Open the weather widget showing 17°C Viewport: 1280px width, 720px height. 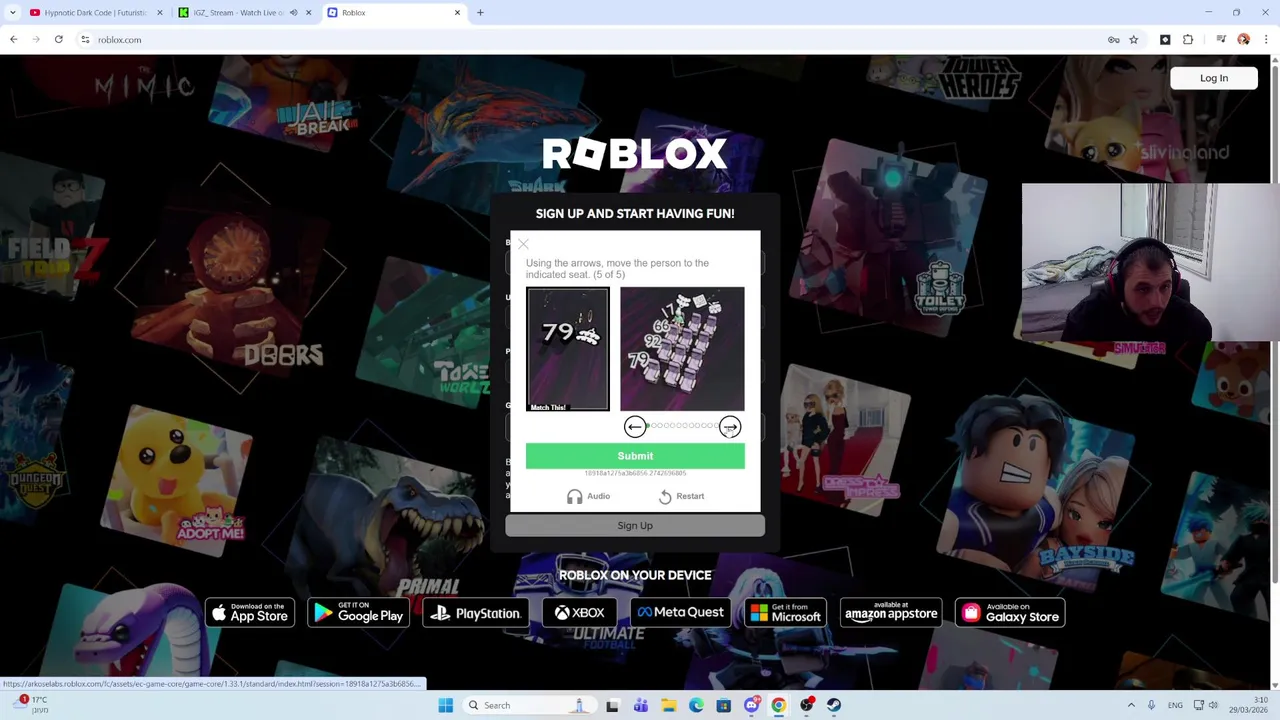pyautogui.click(x=30, y=705)
